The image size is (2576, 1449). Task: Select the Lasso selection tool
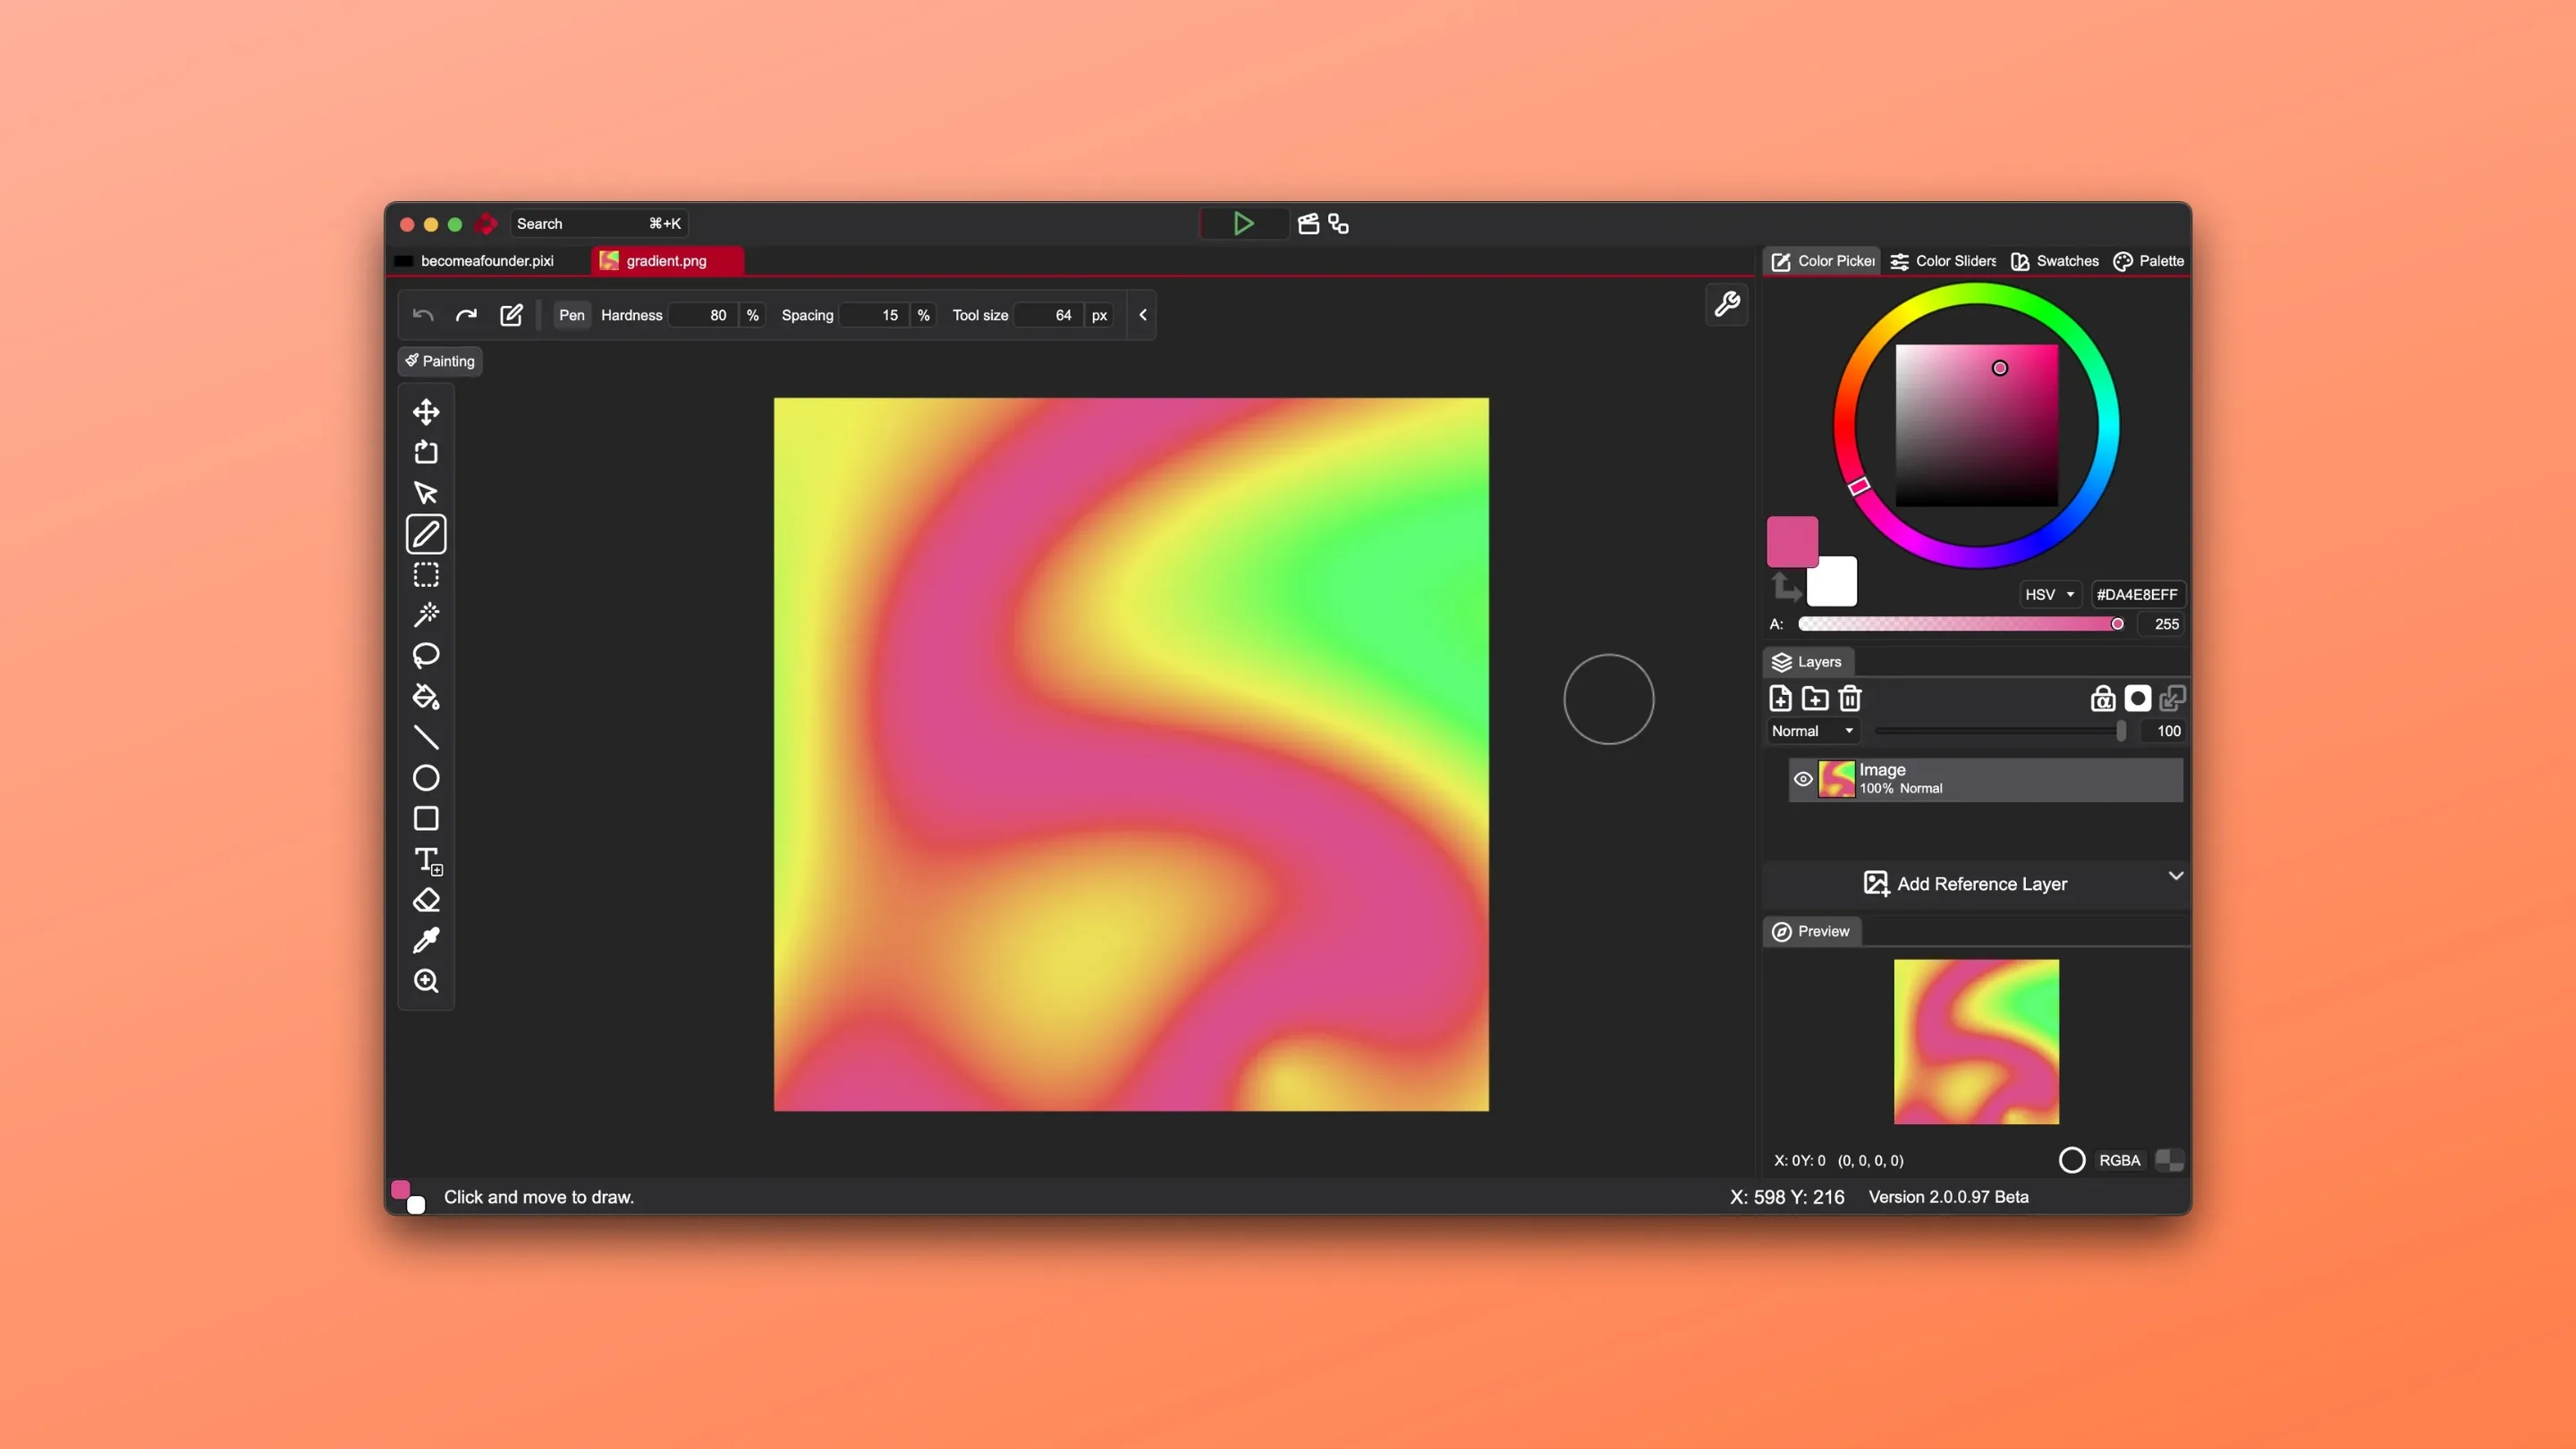tap(426, 656)
